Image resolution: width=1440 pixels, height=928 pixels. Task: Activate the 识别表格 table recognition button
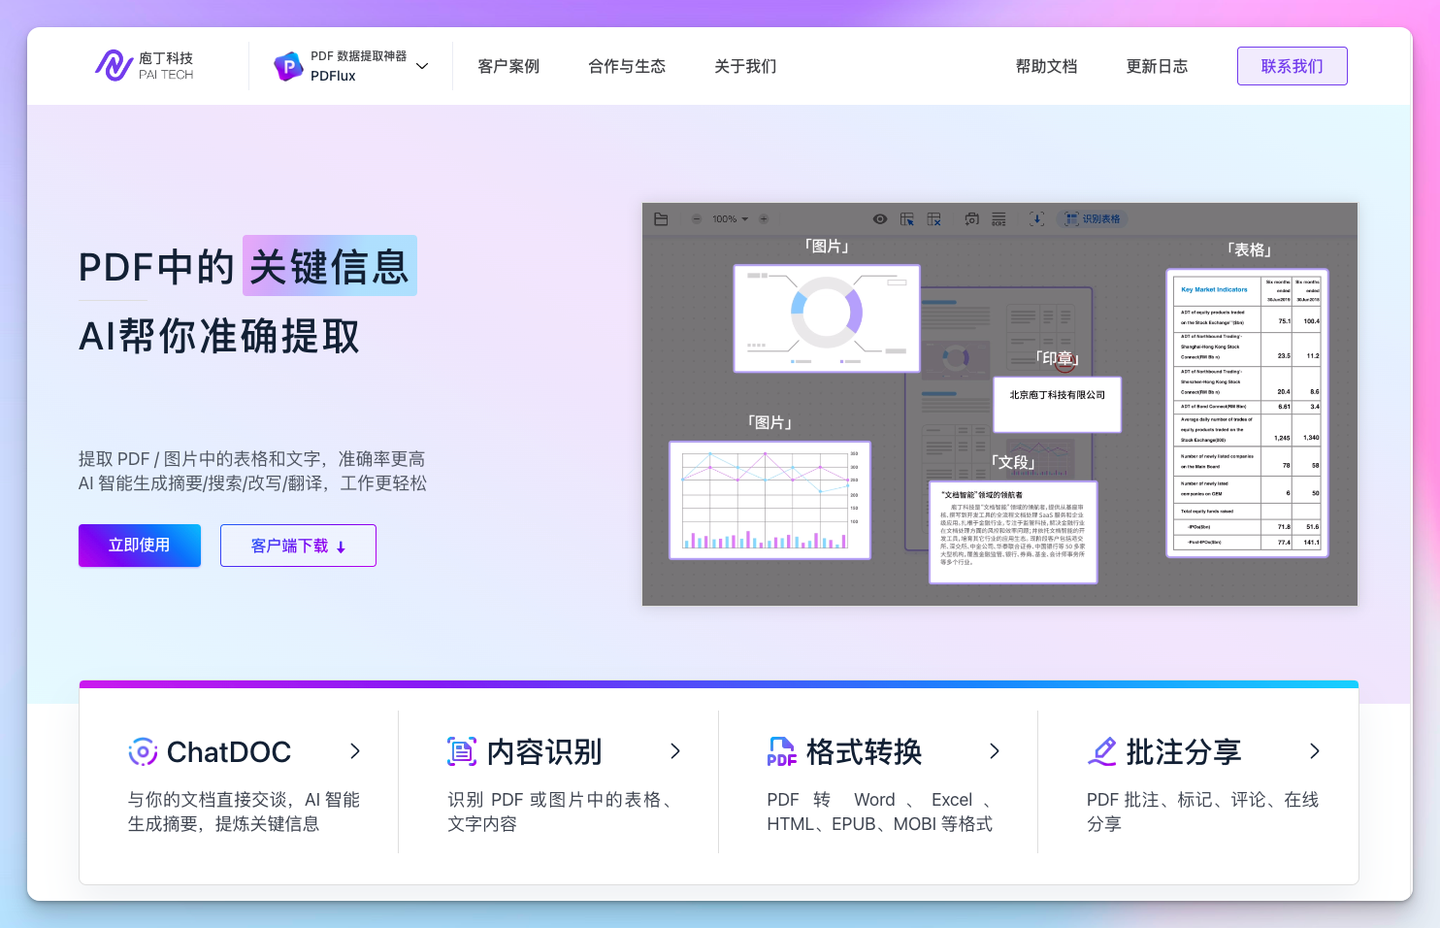coord(1092,218)
